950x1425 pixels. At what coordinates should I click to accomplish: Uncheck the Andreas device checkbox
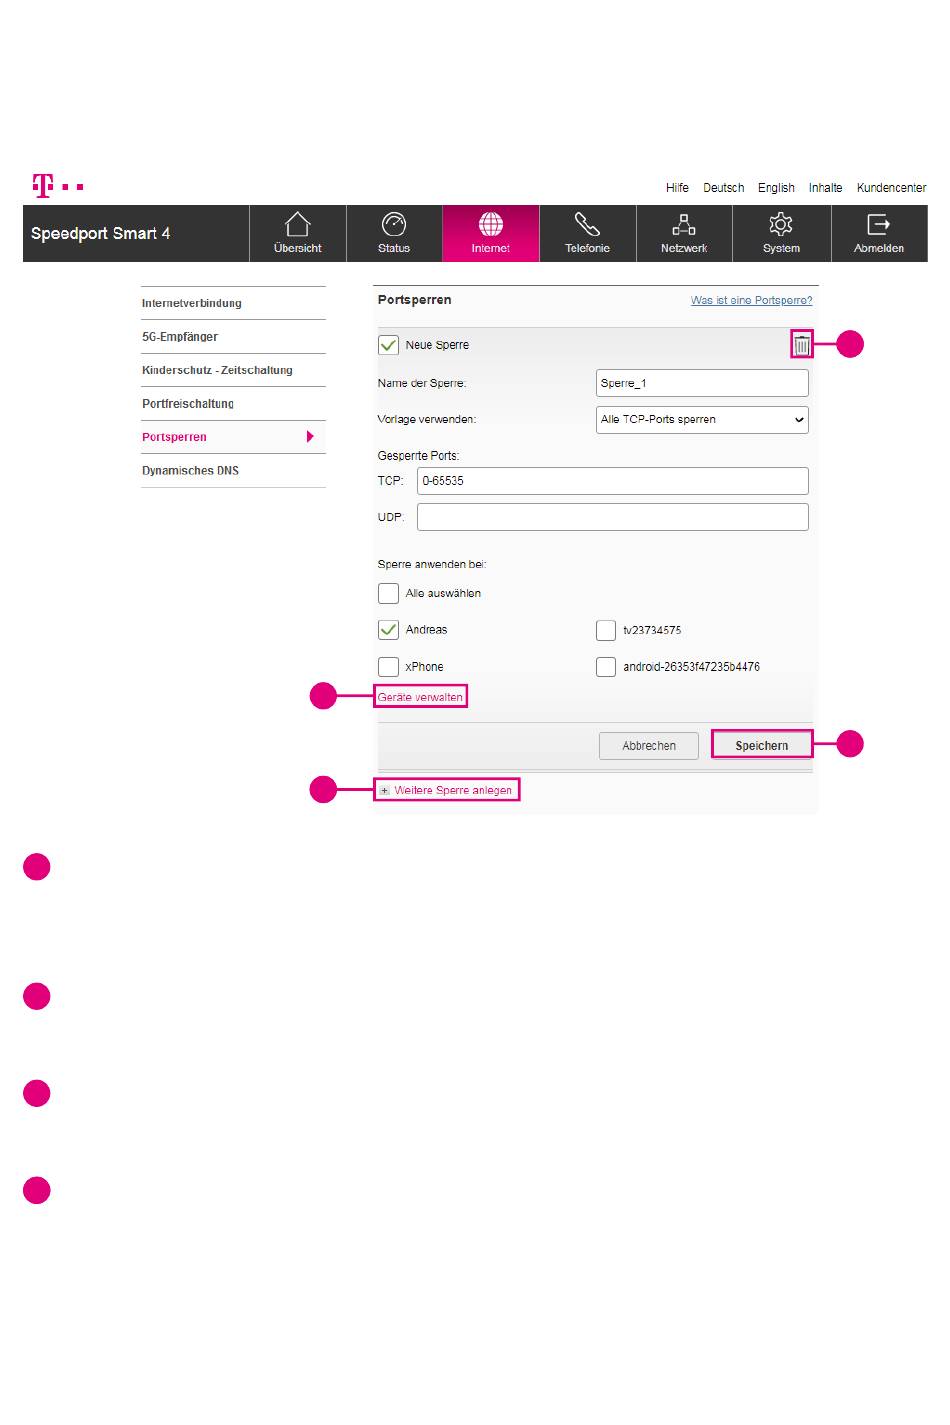point(388,630)
